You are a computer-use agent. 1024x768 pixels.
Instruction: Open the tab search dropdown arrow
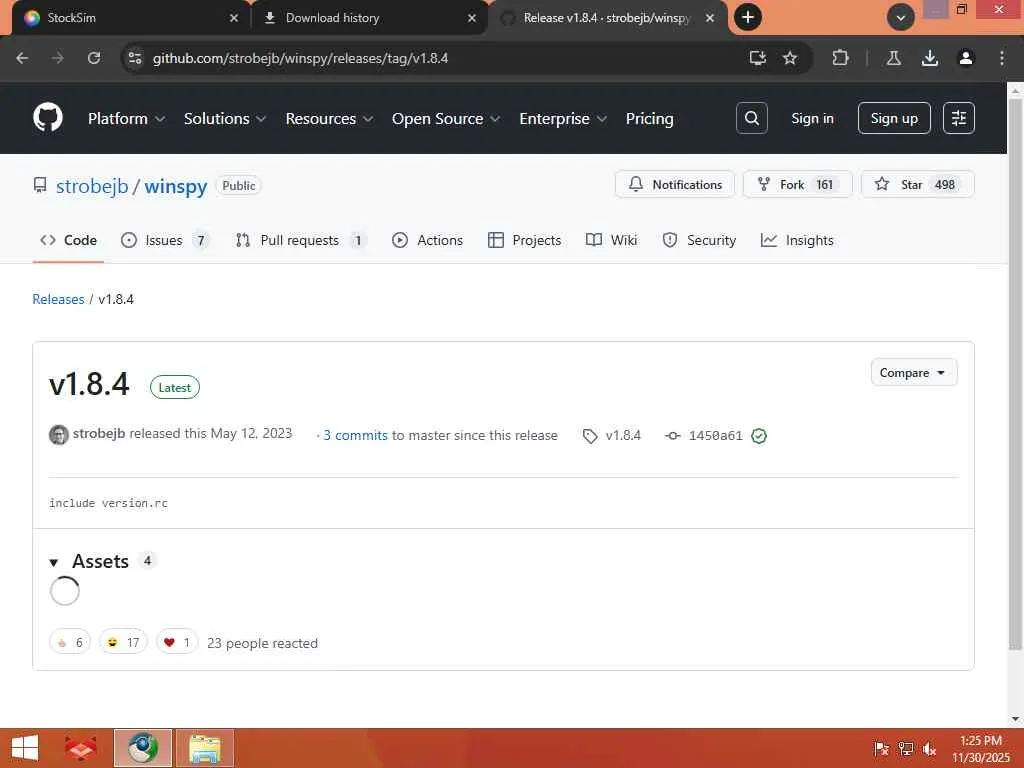tap(901, 17)
